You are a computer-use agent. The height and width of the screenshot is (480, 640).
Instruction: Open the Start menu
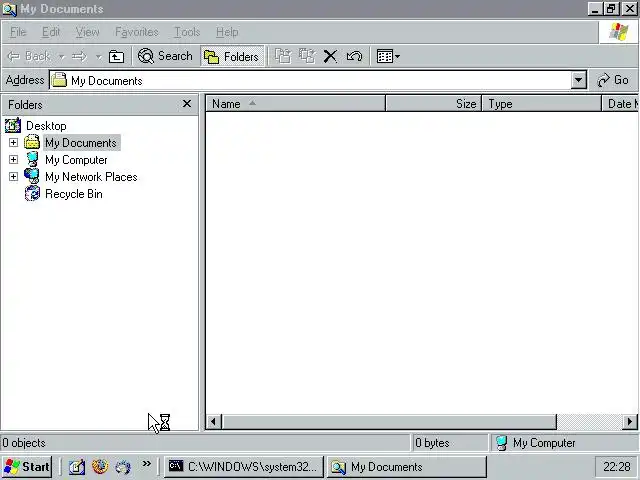[27, 467]
